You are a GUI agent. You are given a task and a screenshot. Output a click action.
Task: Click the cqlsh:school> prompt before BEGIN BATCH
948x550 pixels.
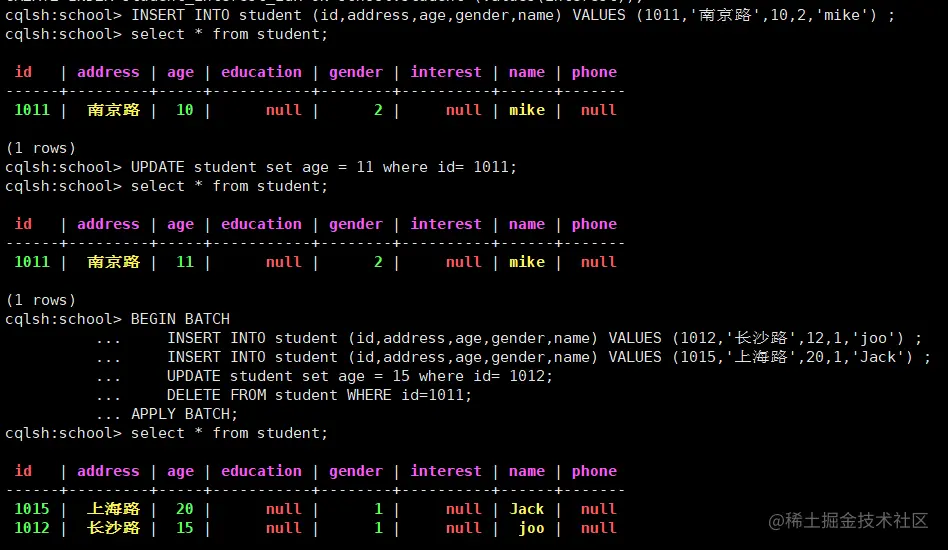point(63,319)
